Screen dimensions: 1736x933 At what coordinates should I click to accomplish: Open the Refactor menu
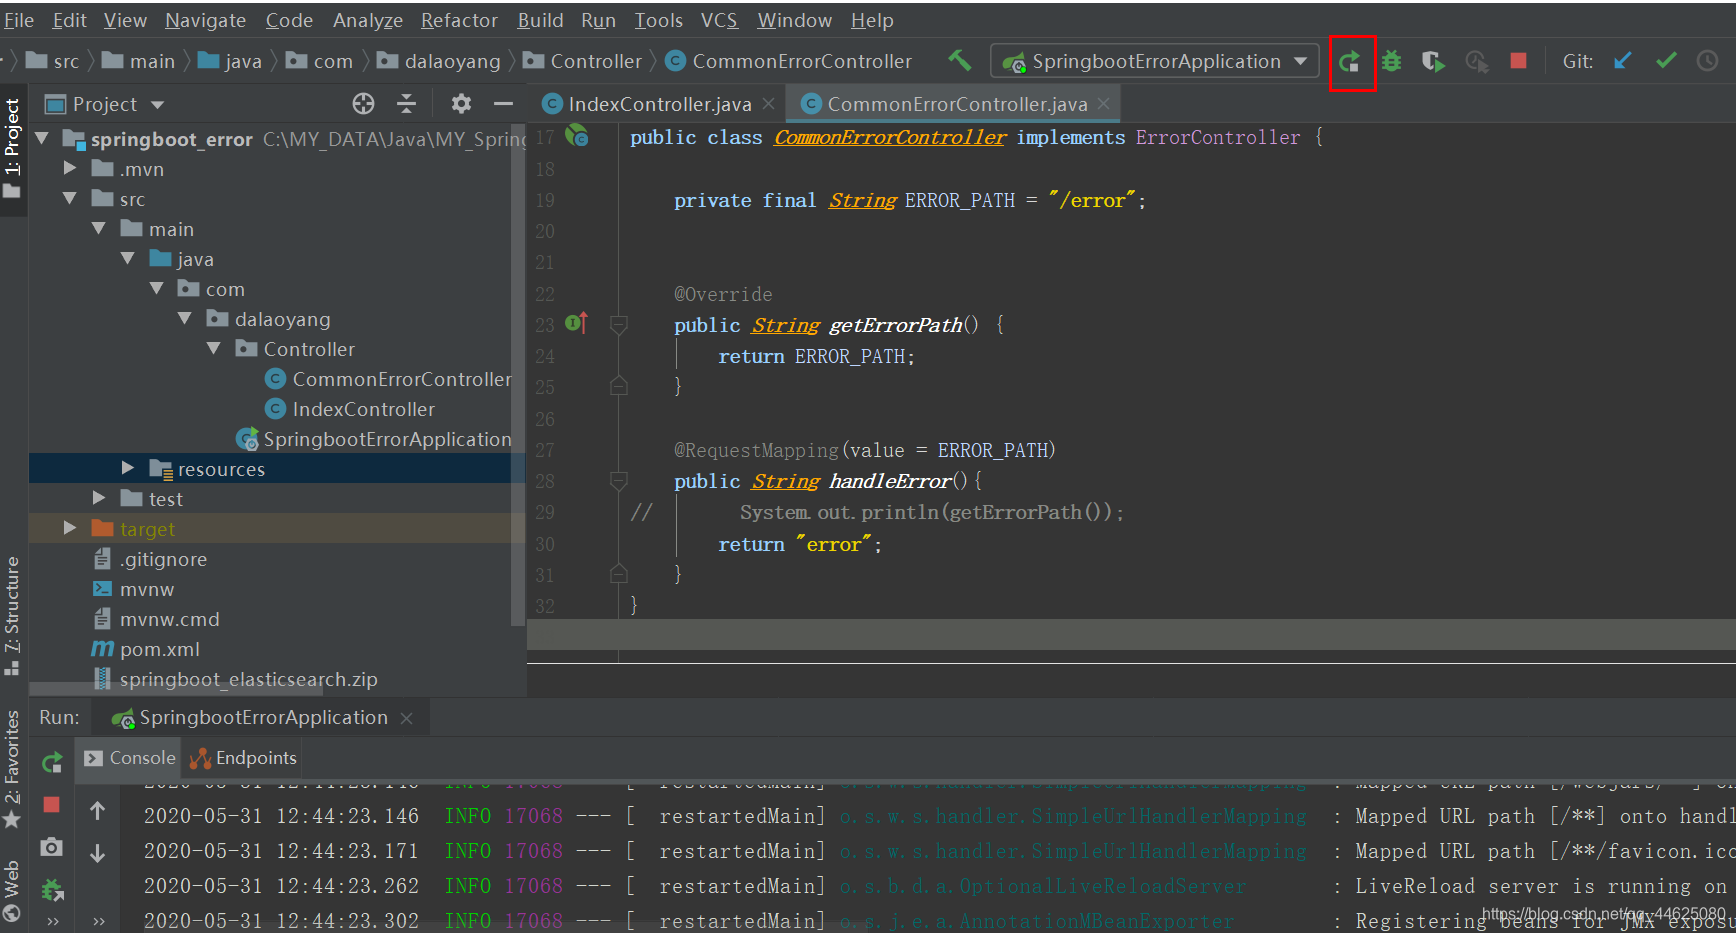pos(459,20)
